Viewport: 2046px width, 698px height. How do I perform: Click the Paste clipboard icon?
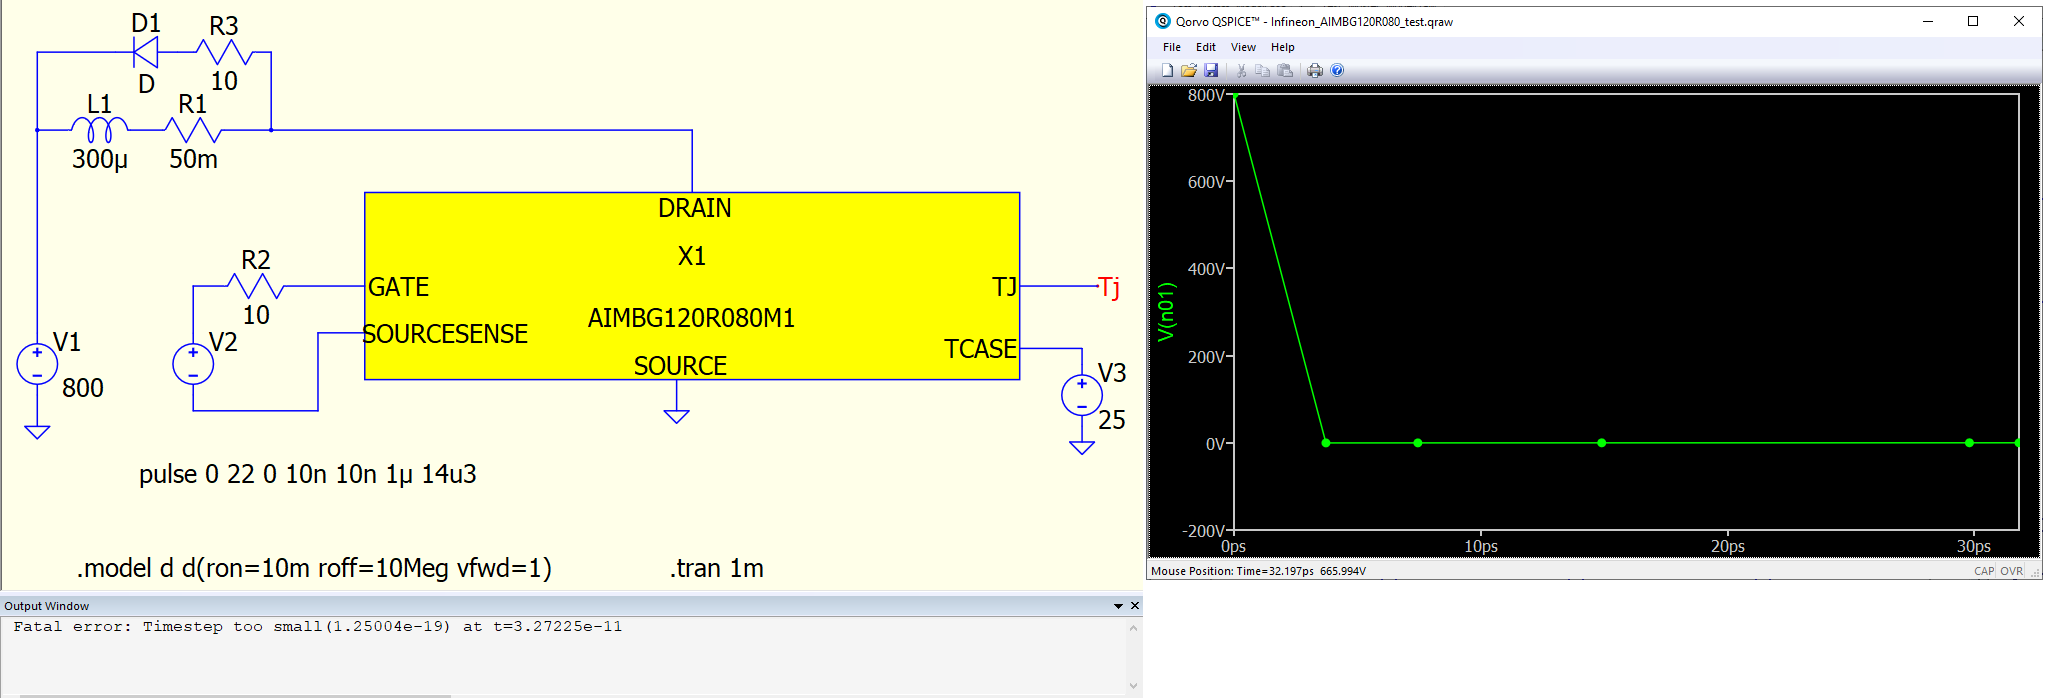click(1286, 70)
